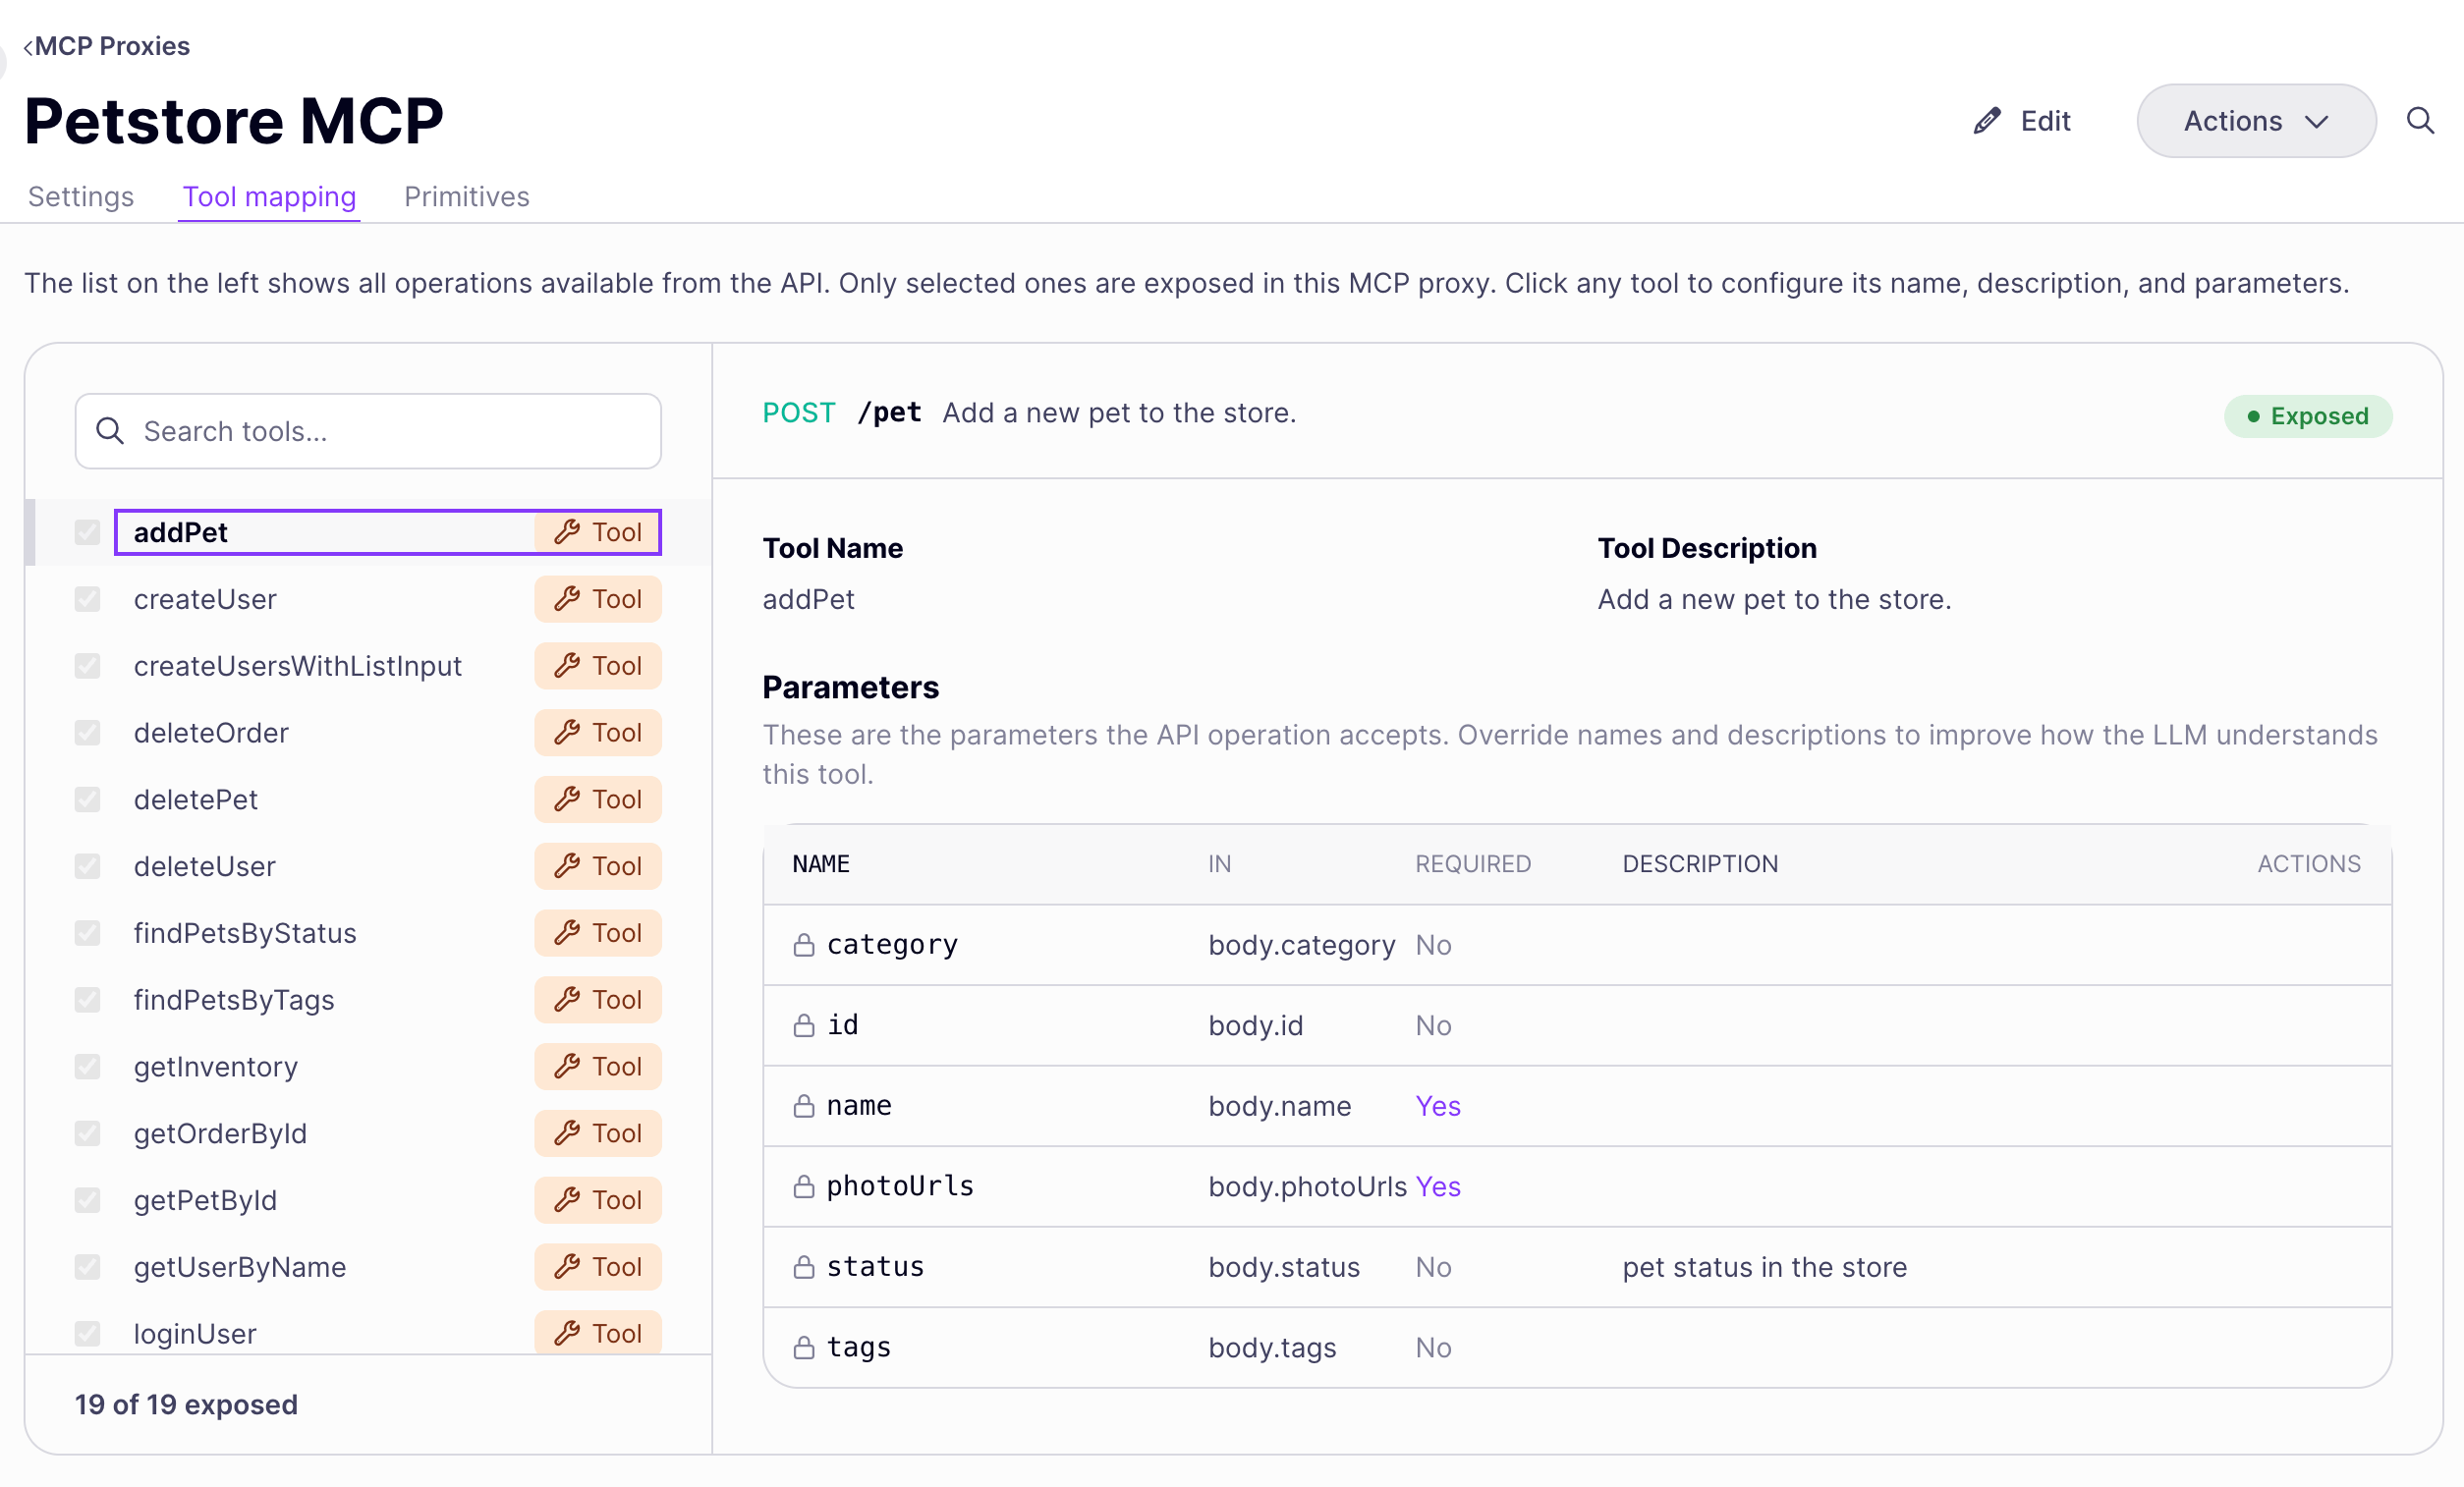Screen dimensions: 2464x1487
Task: Click the body.tags cell
Action: [1272, 1348]
